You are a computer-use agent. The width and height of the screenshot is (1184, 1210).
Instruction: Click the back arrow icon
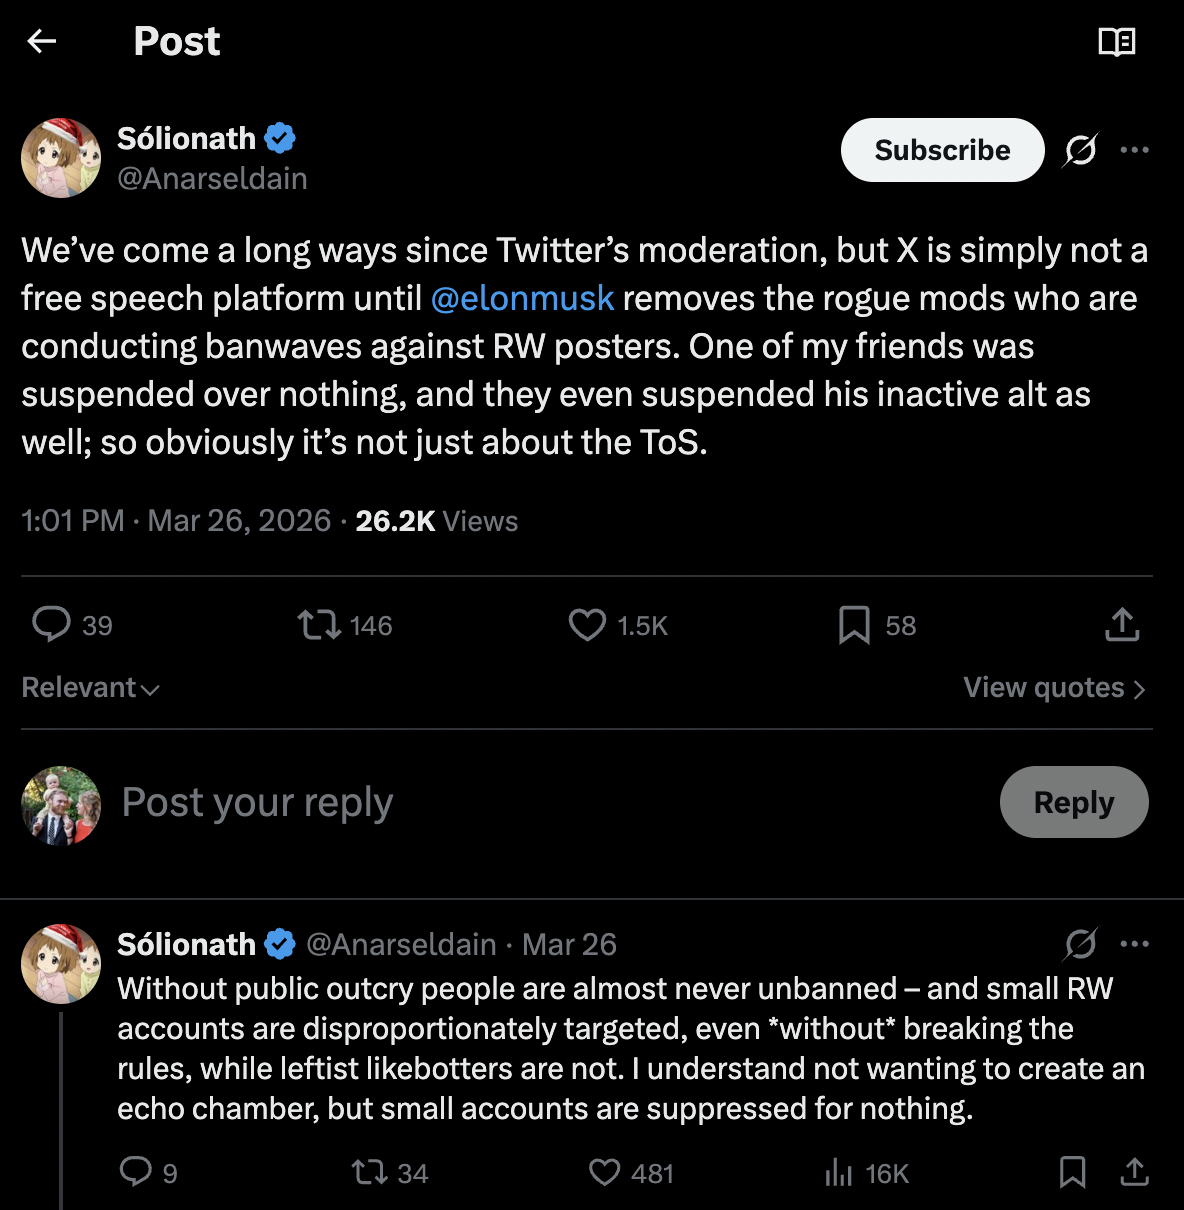(42, 41)
